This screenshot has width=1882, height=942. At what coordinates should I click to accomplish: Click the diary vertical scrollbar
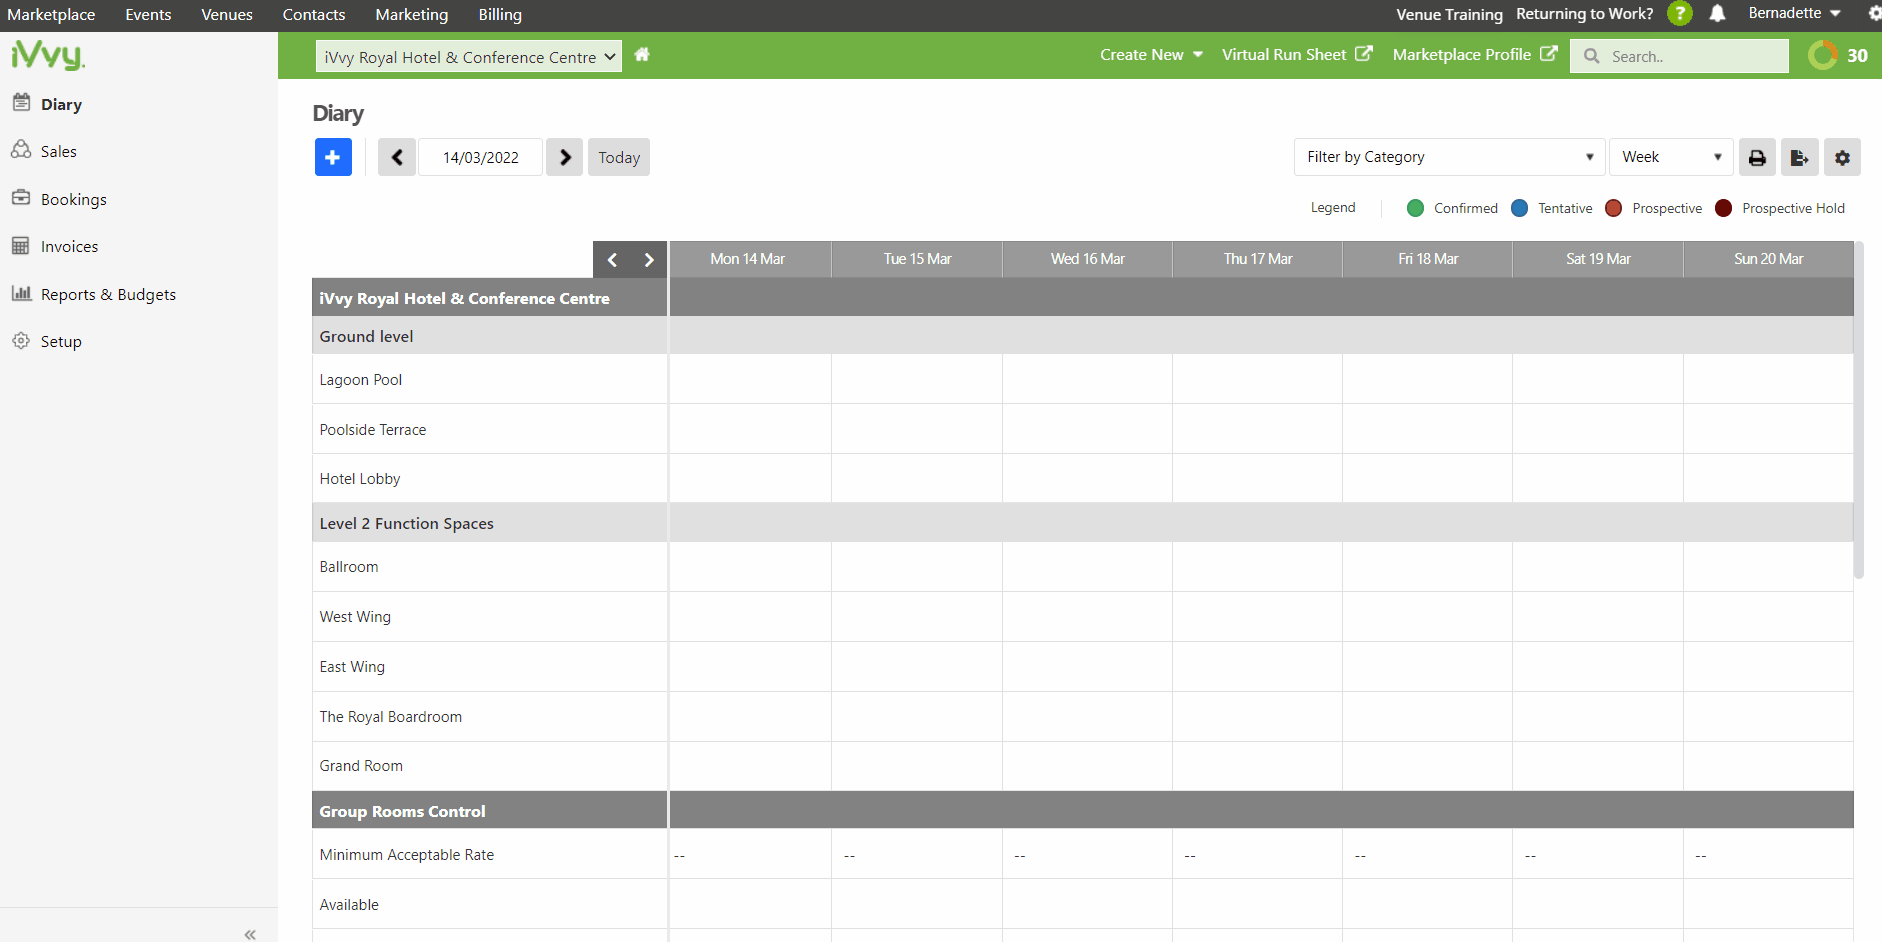tap(1858, 410)
